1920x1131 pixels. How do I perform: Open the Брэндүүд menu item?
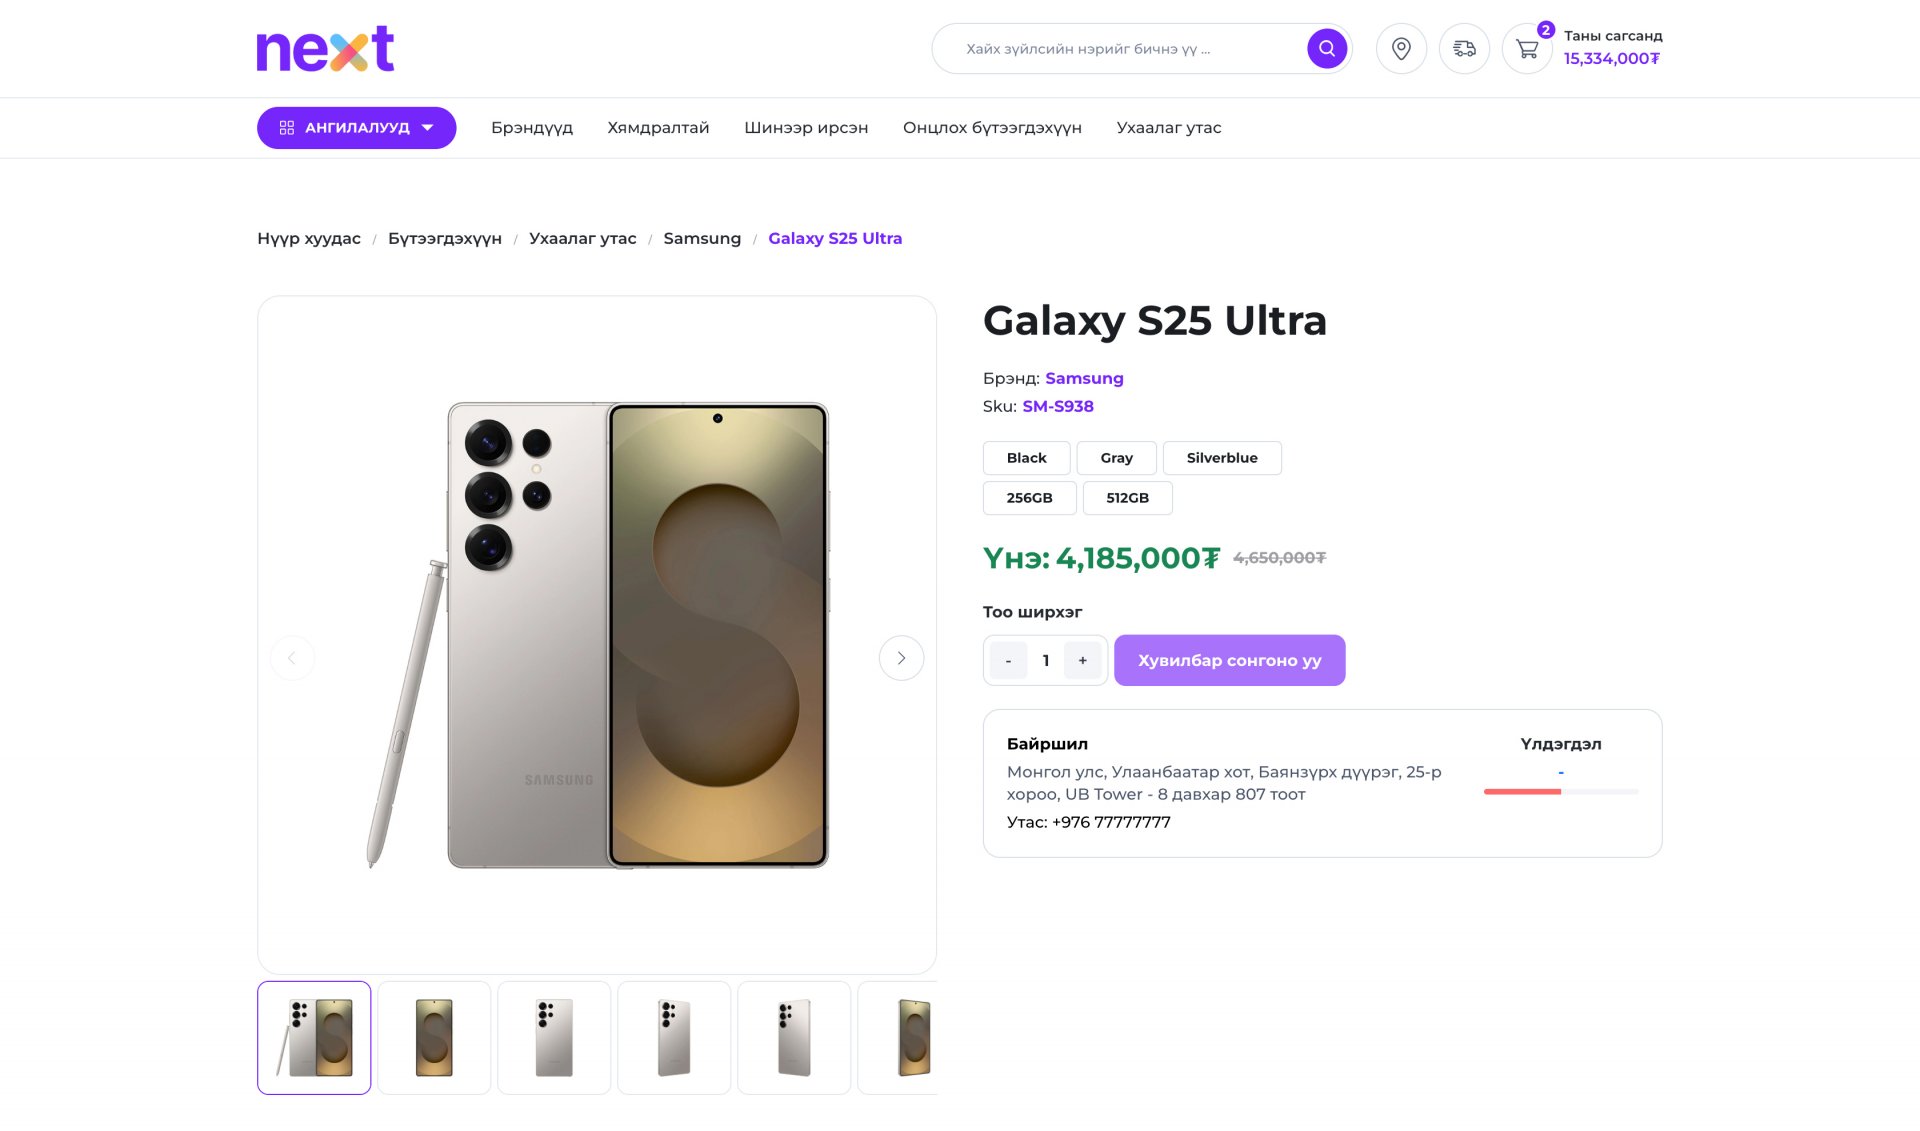[x=531, y=128]
